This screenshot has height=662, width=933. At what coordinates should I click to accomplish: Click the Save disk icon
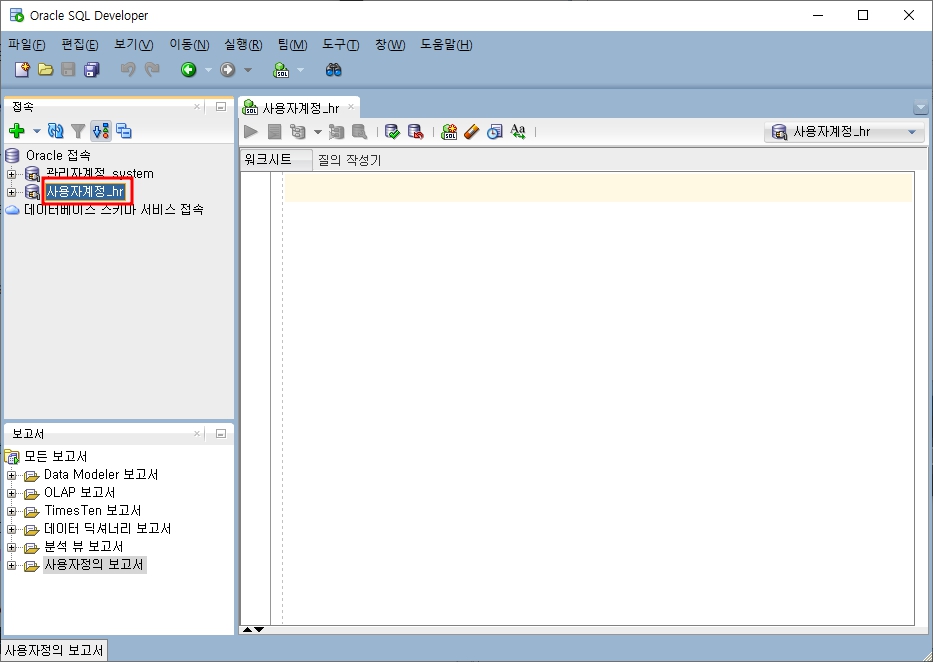coord(68,70)
